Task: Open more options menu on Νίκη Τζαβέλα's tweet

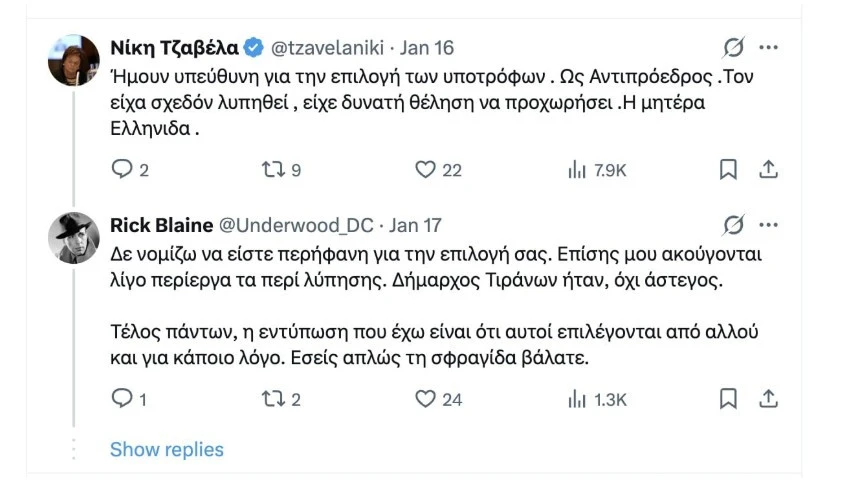Action: click(768, 47)
